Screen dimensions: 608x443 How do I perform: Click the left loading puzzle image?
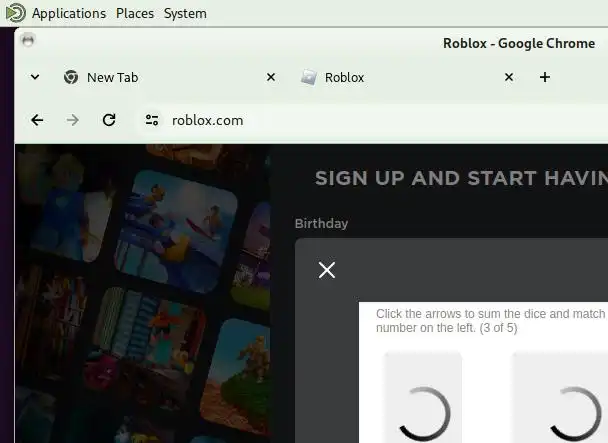click(423, 398)
